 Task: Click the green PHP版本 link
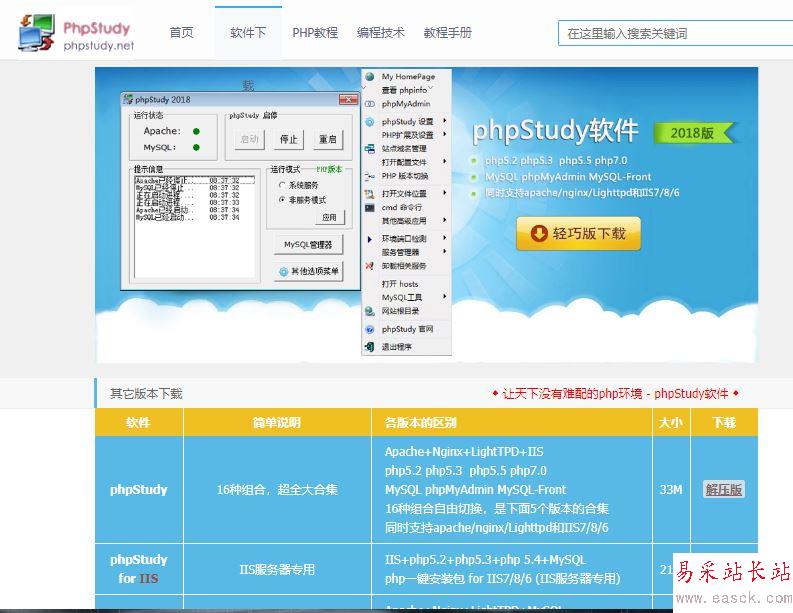[329, 169]
